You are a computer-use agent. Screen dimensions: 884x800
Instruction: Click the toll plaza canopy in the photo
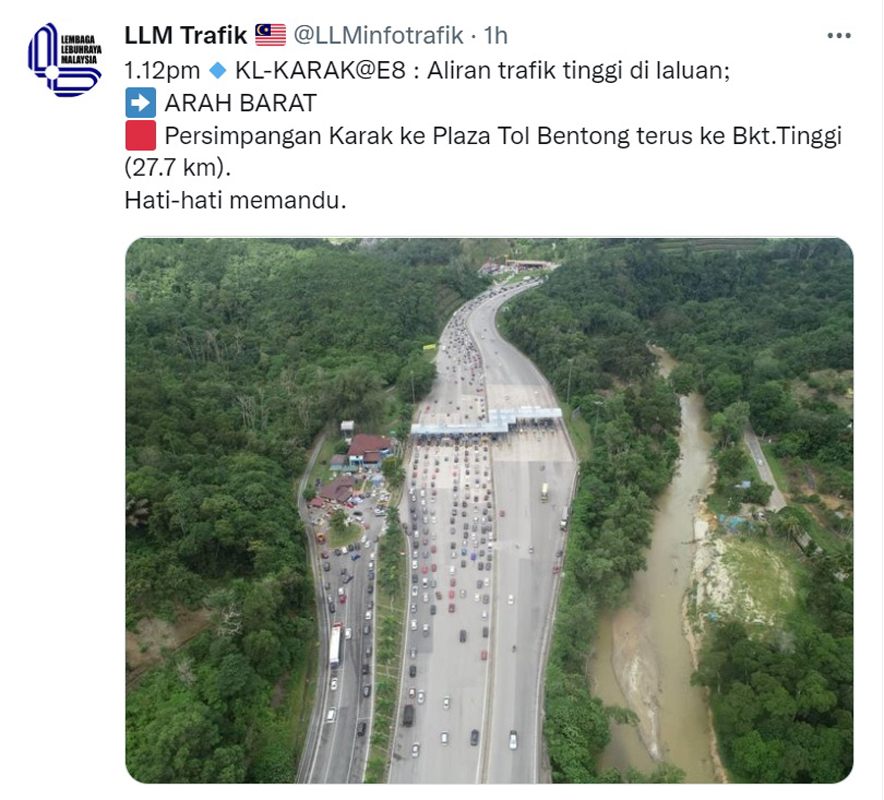tap(486, 422)
